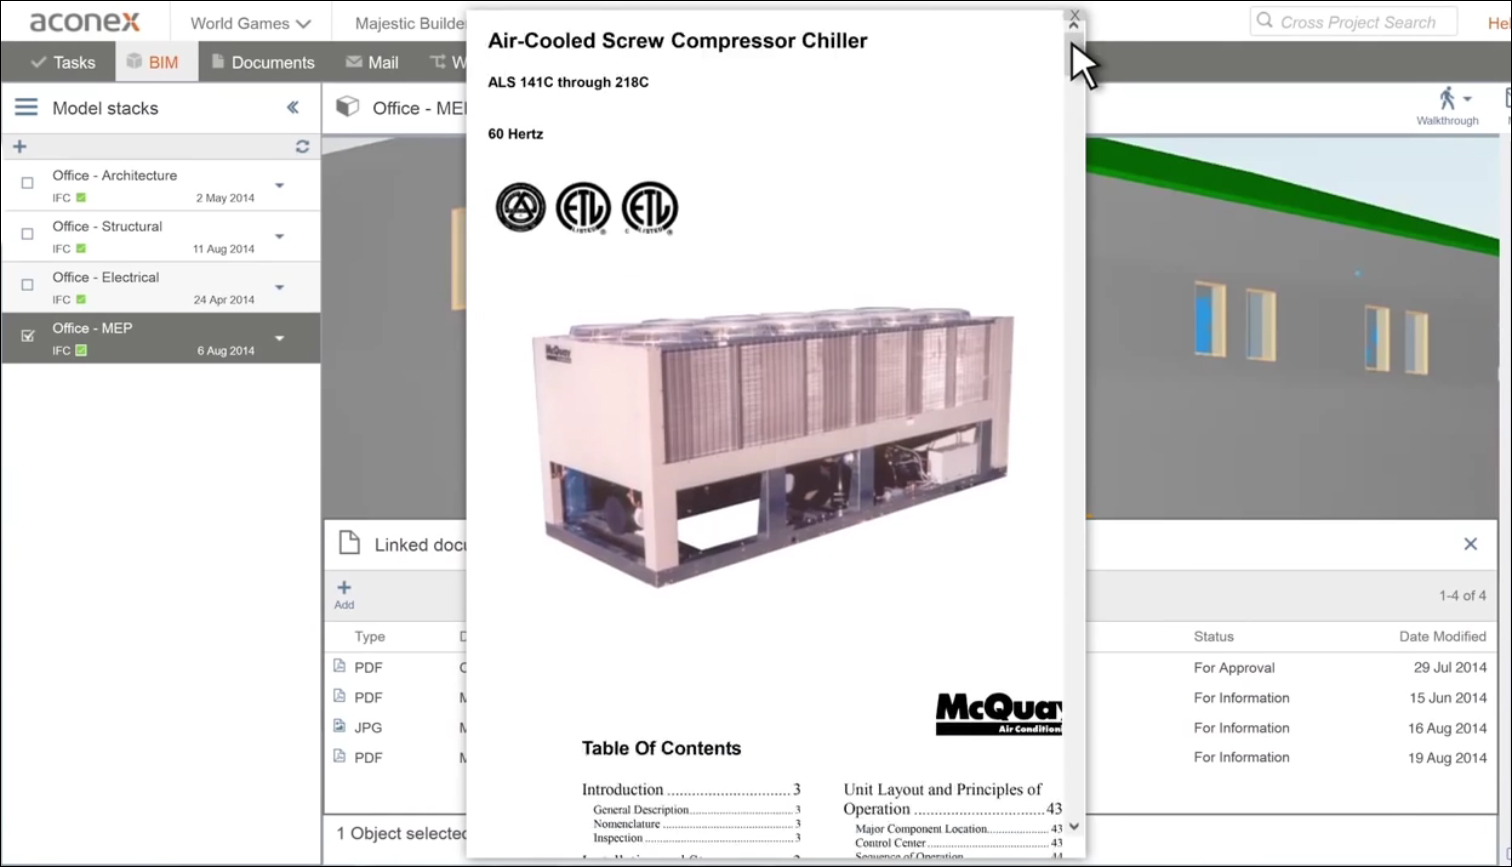Sort by the Type column header
The height and width of the screenshot is (867, 1512).
369,636
